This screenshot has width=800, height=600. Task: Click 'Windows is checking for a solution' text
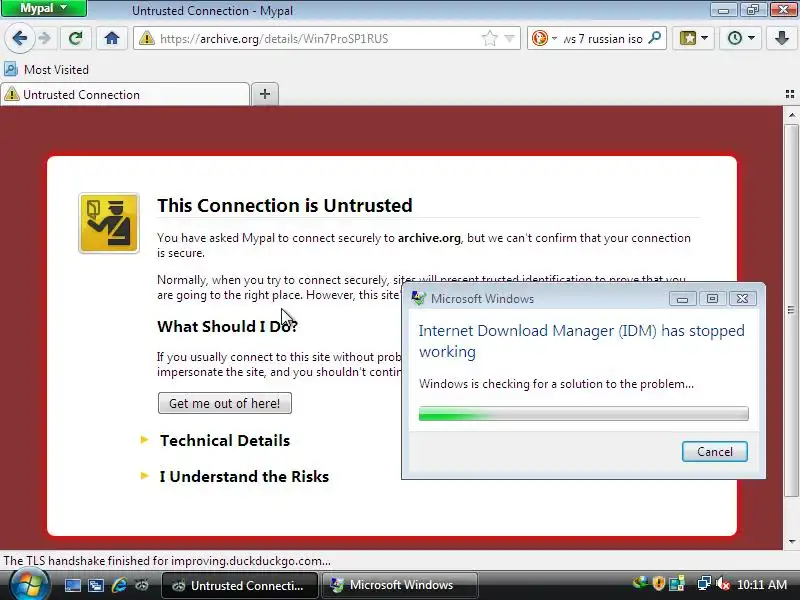[x=556, y=384]
